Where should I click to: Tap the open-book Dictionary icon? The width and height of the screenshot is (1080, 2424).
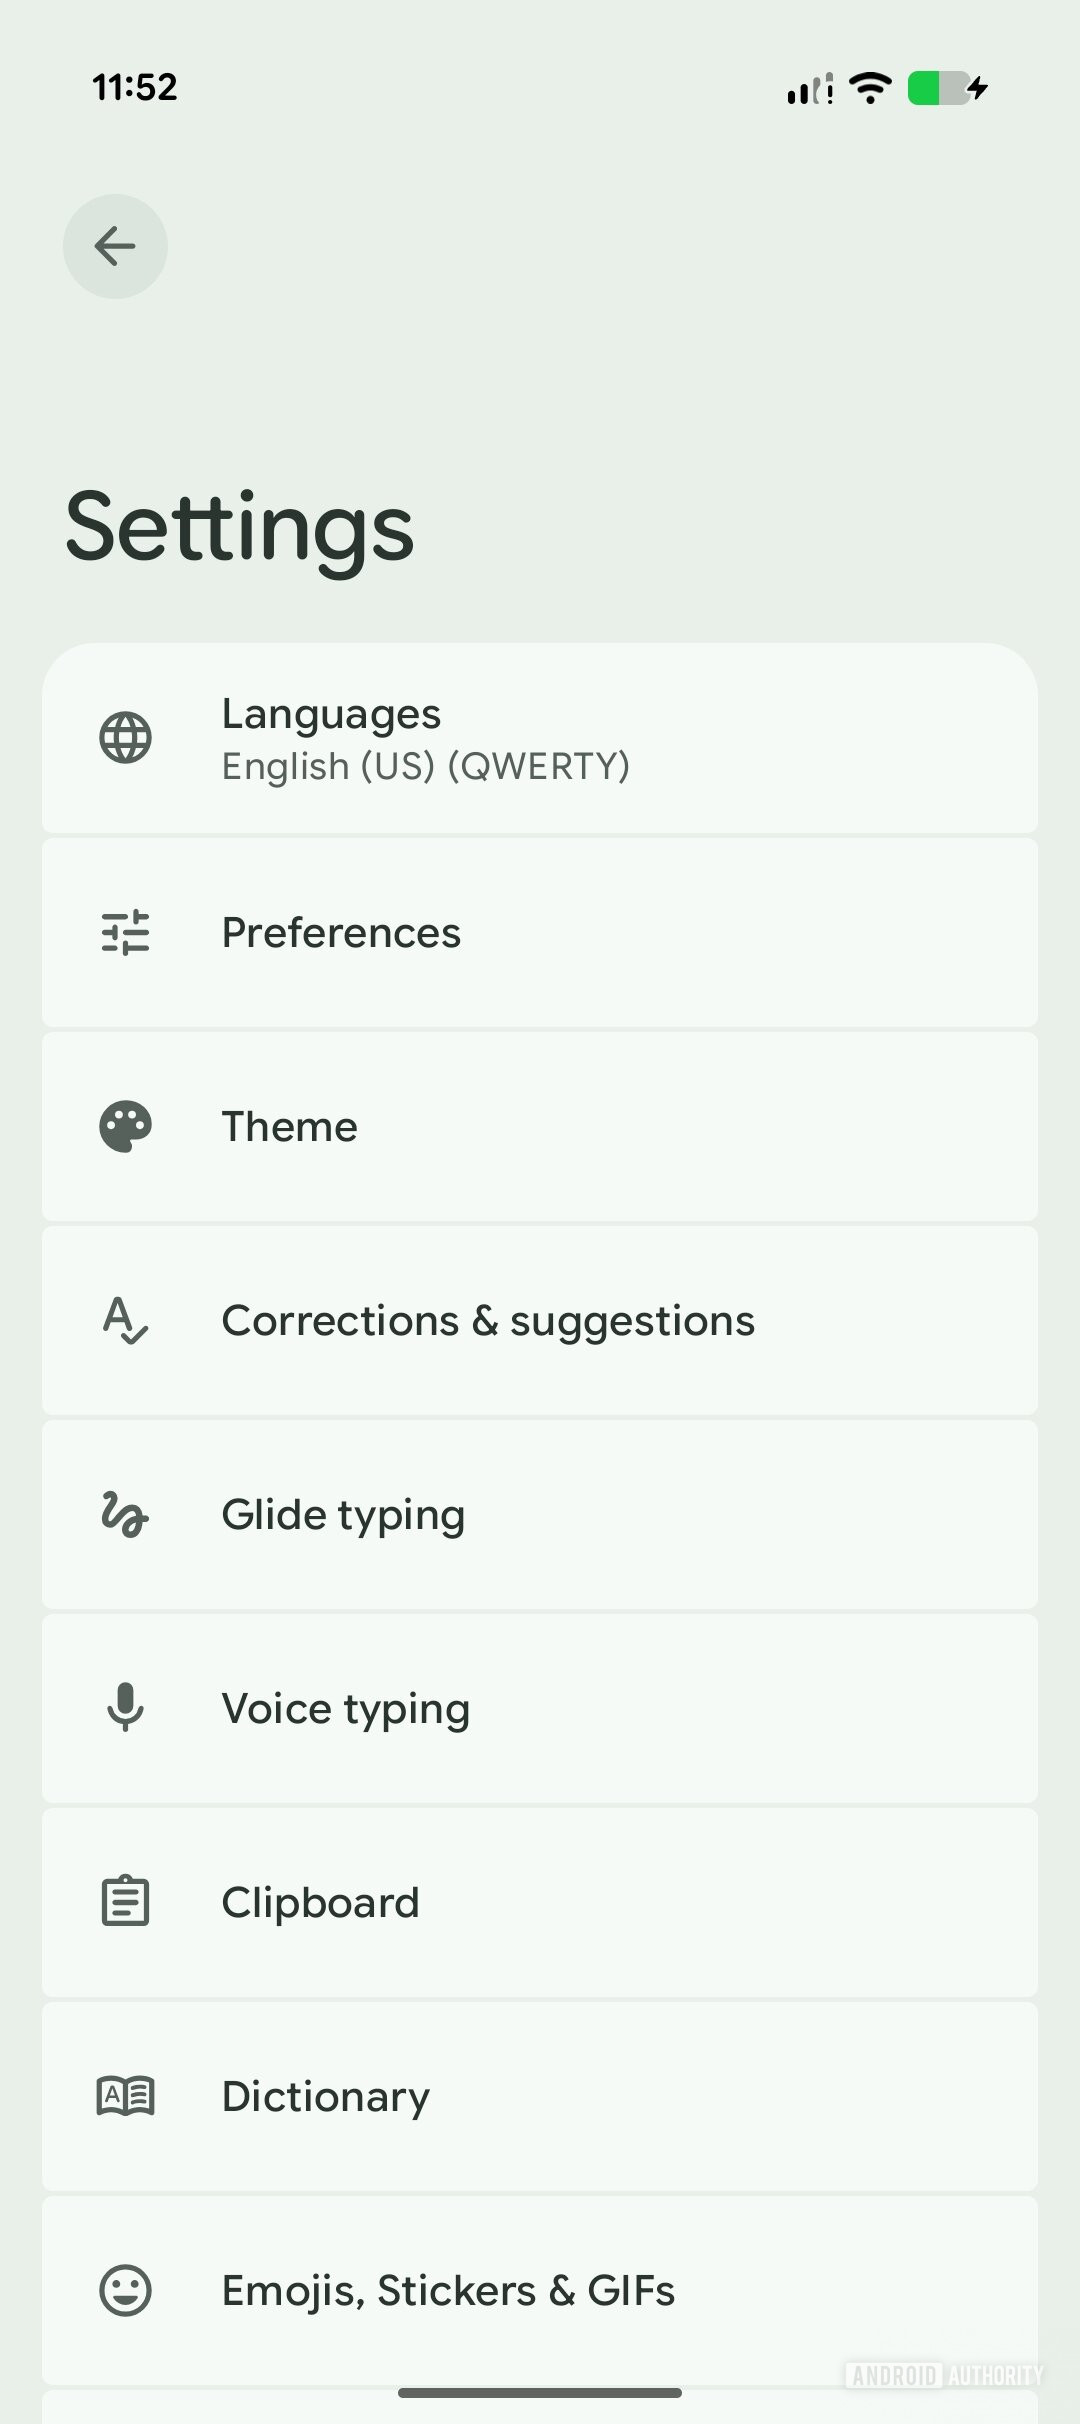(x=125, y=2095)
